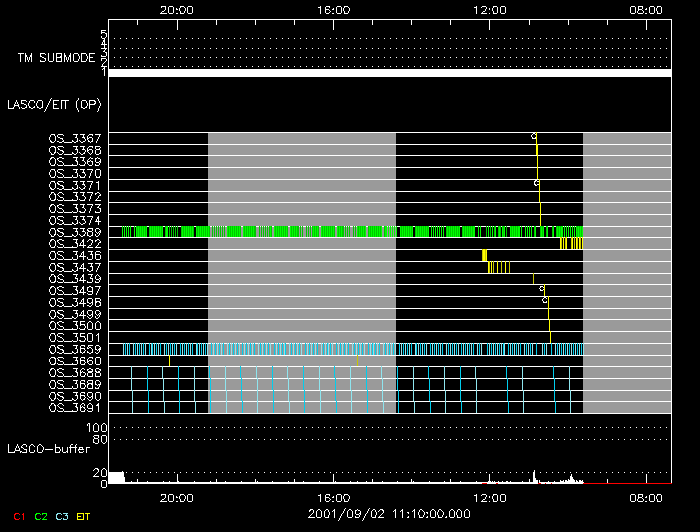Screen dimensions: 700x532
Task: Click the circle marker in OS_3497 row
Action: coord(542,289)
